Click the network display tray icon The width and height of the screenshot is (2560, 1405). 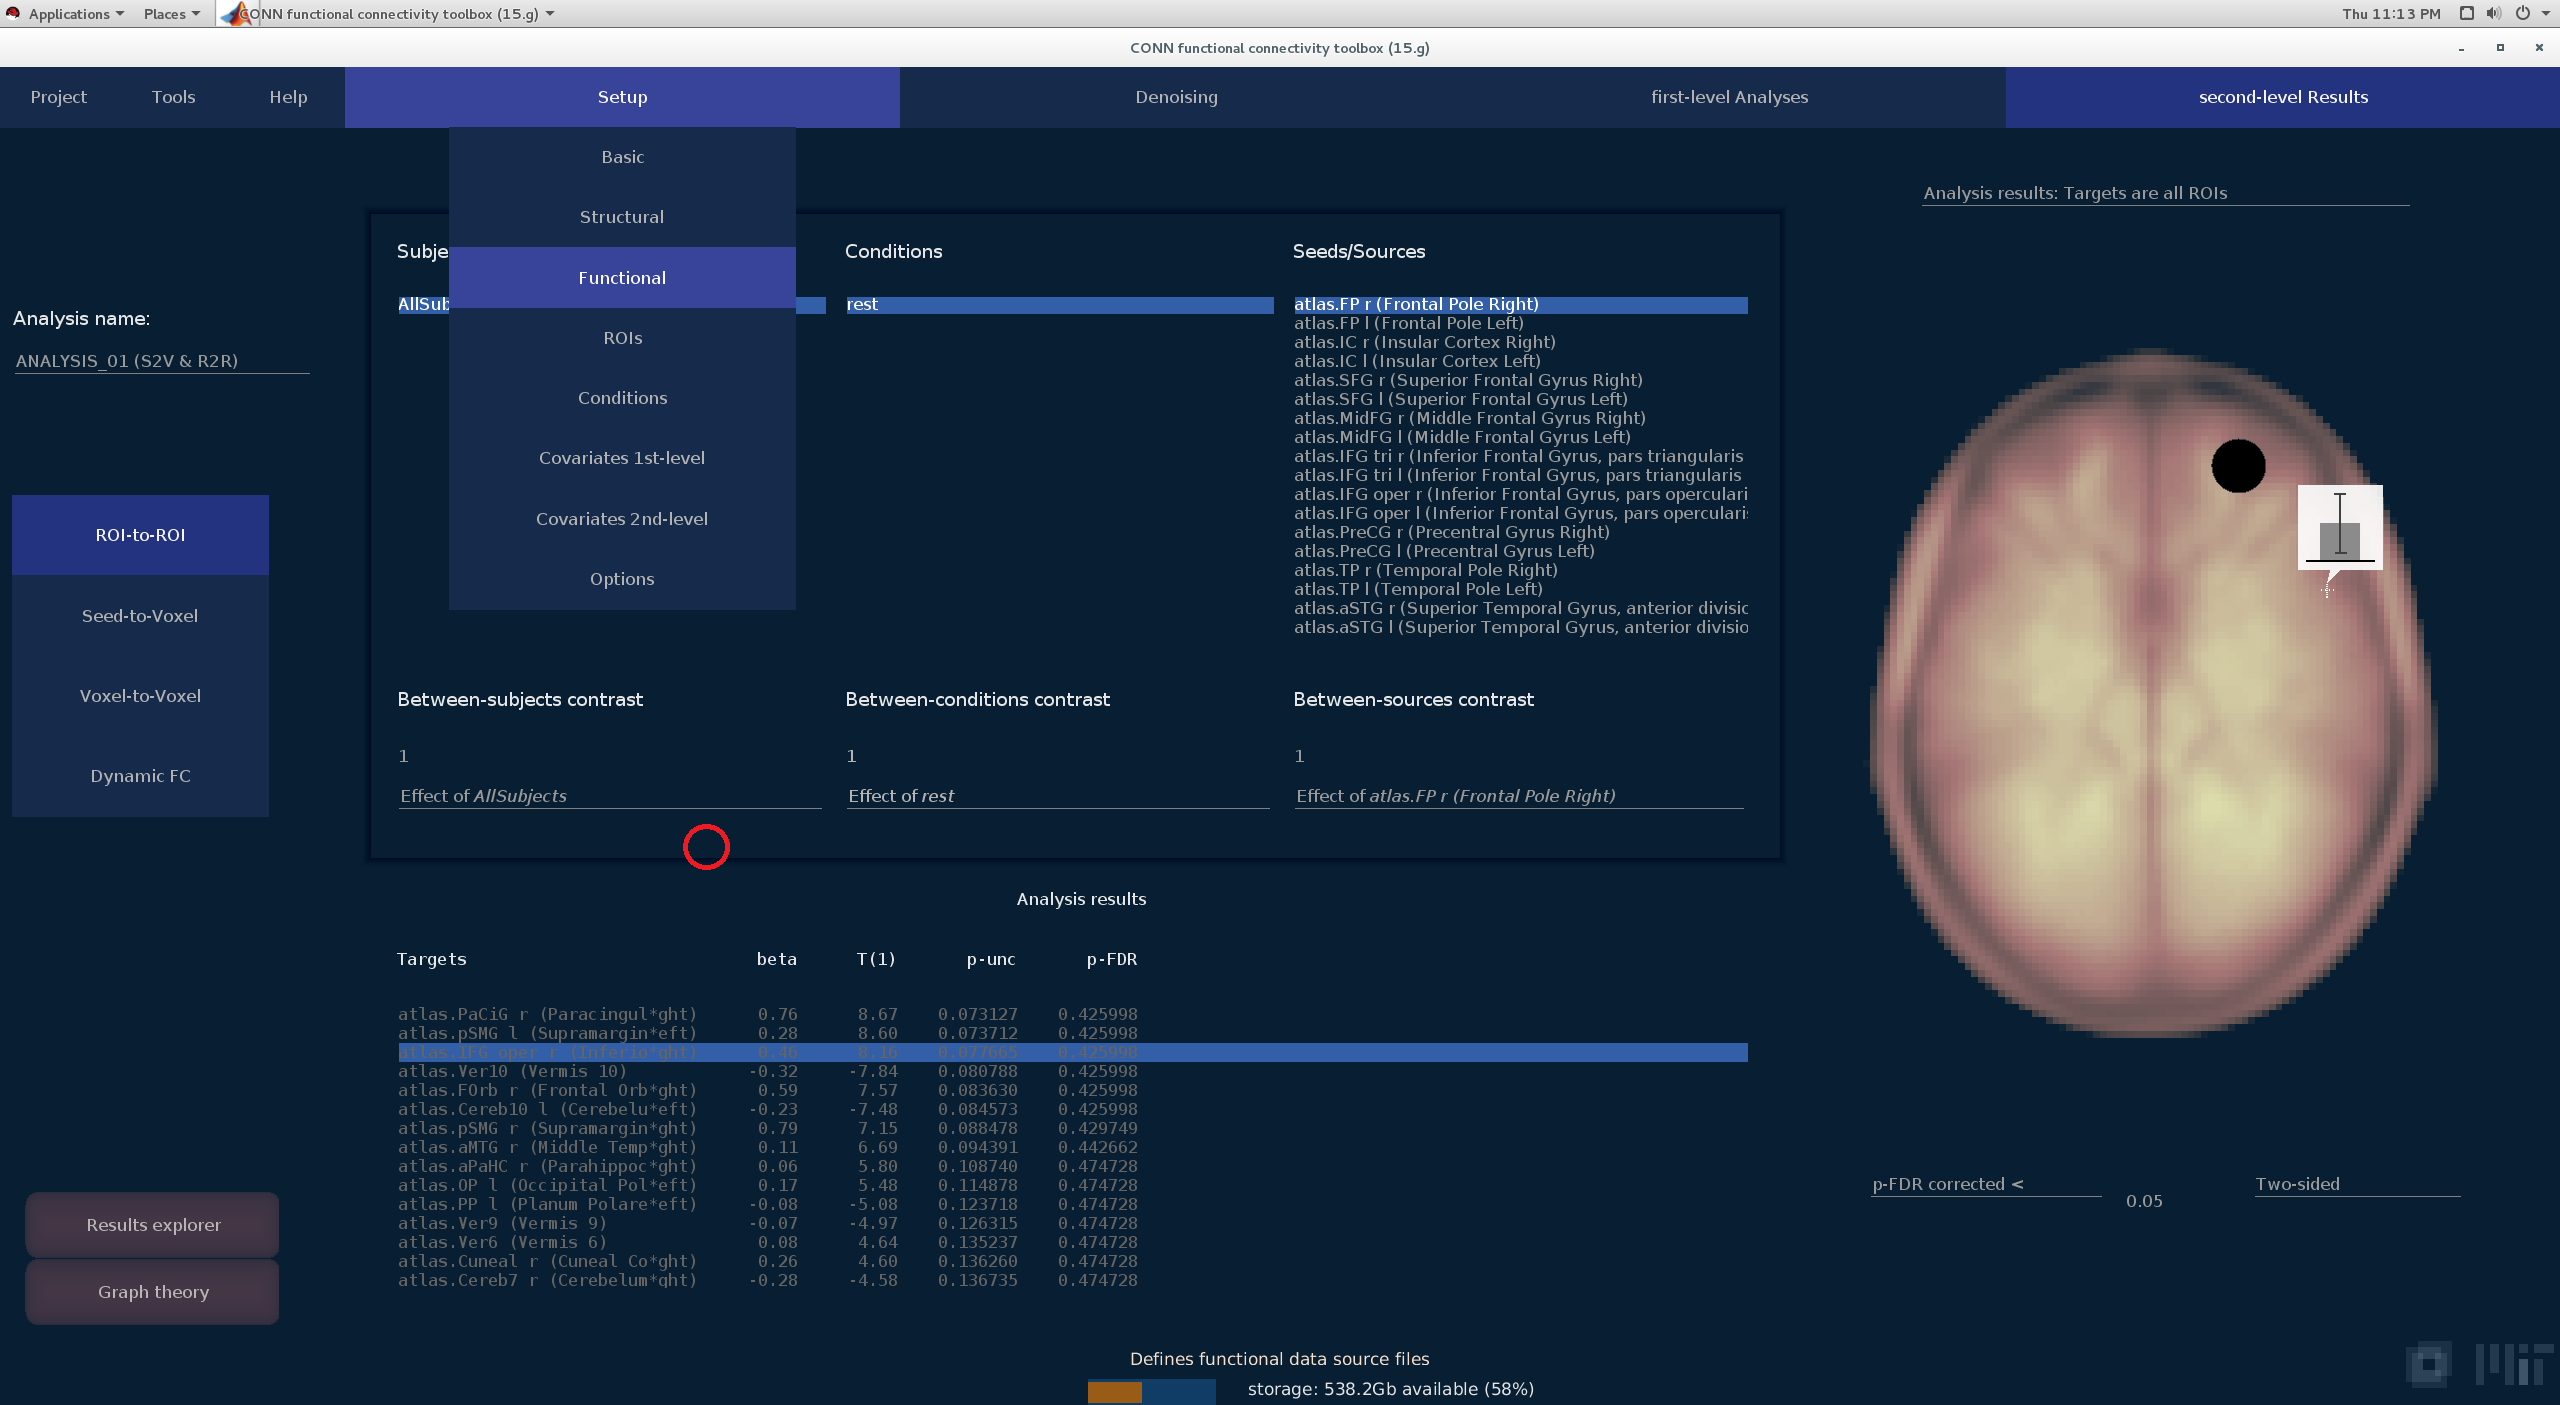(x=2467, y=14)
